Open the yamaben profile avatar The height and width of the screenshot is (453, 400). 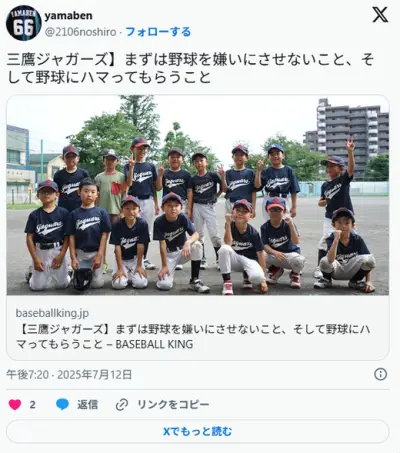(x=23, y=23)
